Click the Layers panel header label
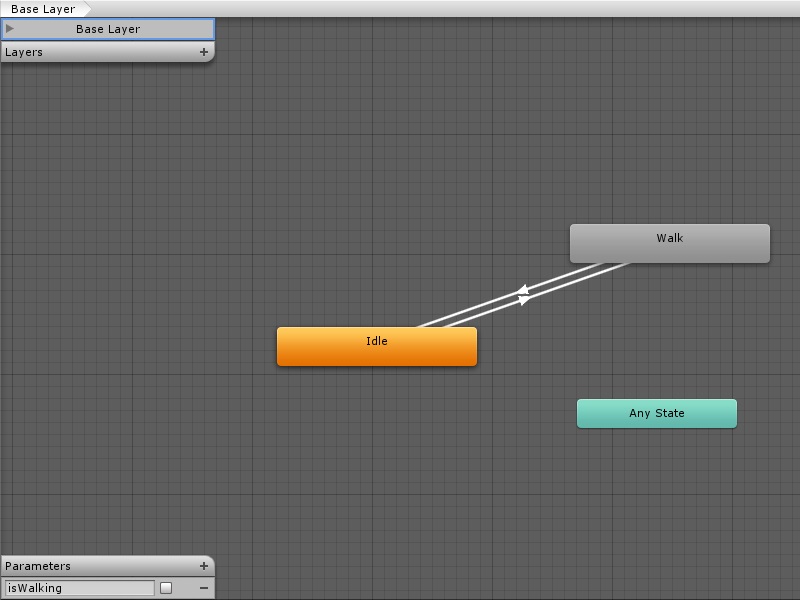The width and height of the screenshot is (800, 600). pos(25,52)
